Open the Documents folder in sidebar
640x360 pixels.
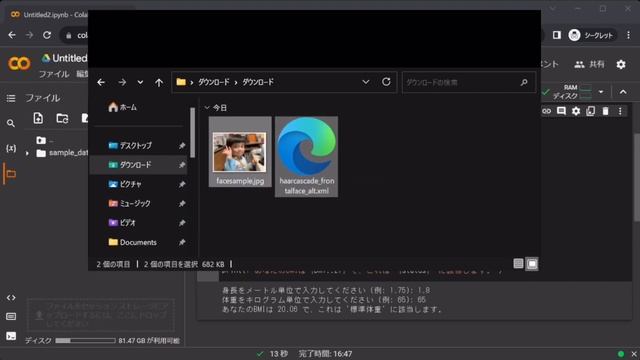[132, 242]
